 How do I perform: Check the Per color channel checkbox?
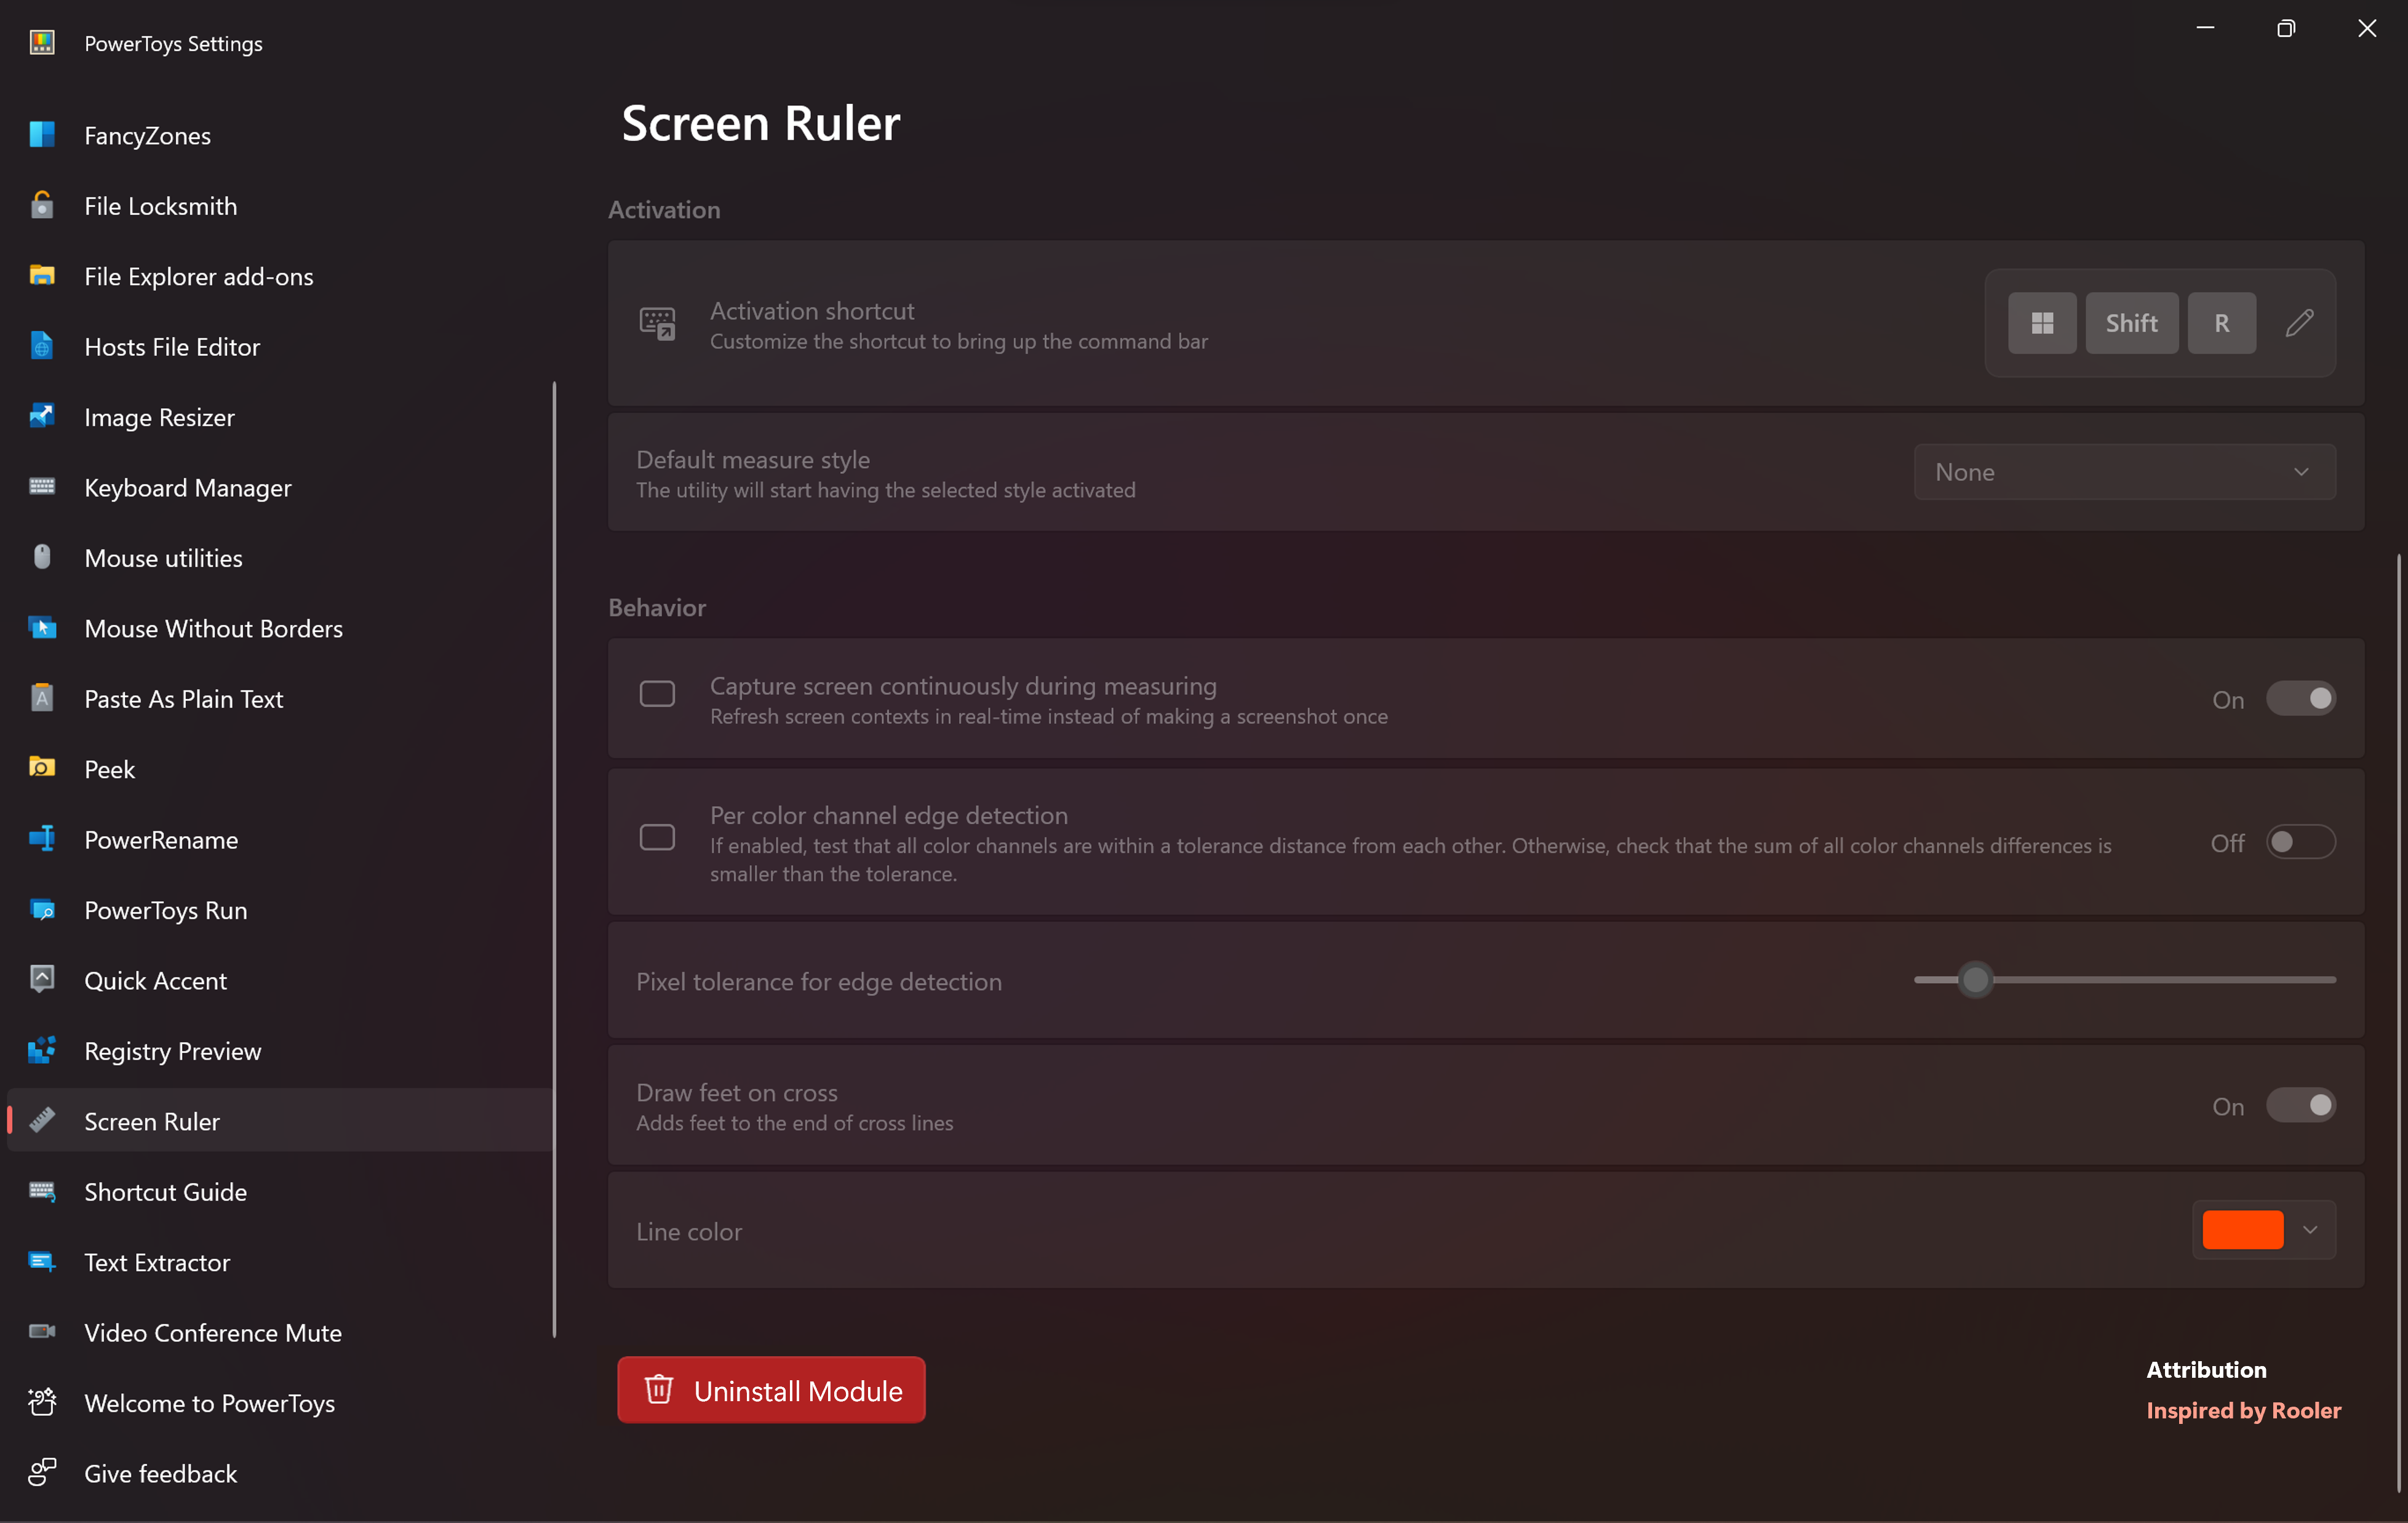(657, 836)
